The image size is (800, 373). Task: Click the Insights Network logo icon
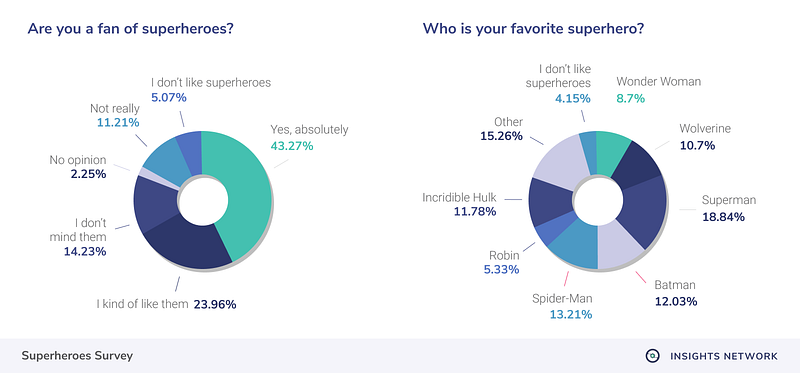tap(652, 356)
